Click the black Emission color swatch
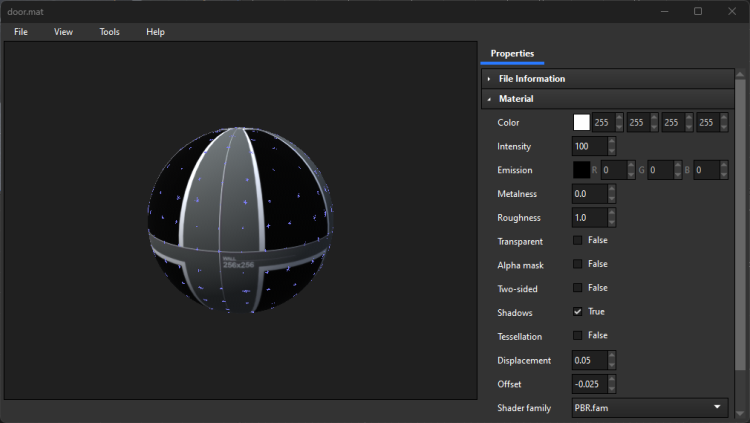The width and height of the screenshot is (750, 423). pyautogui.click(x=581, y=170)
